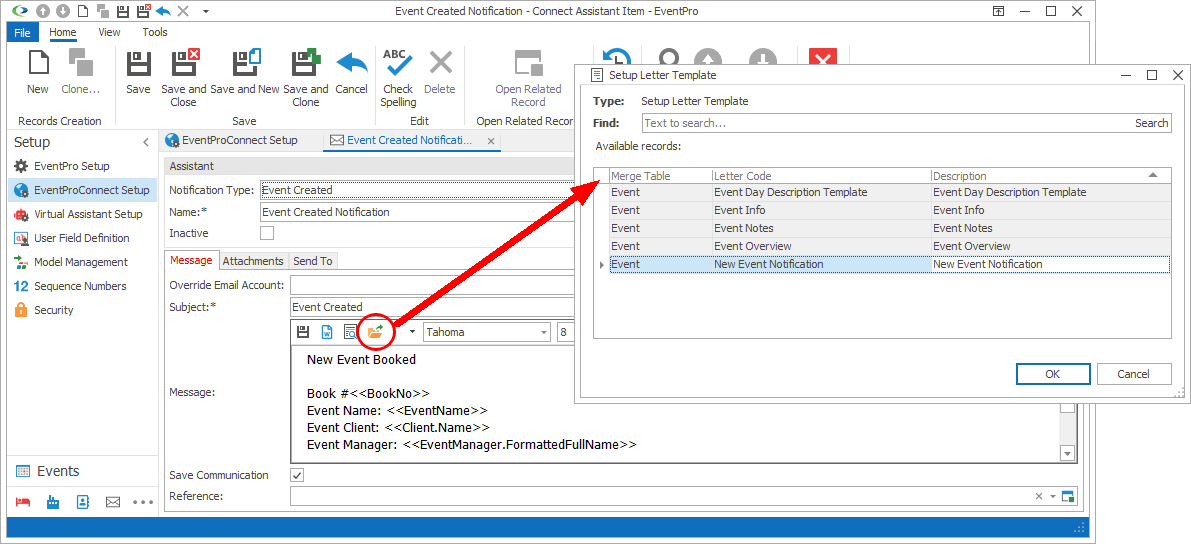This screenshot has width=1191, height=544.
Task: Open the Send To tab
Action: pos(313,261)
